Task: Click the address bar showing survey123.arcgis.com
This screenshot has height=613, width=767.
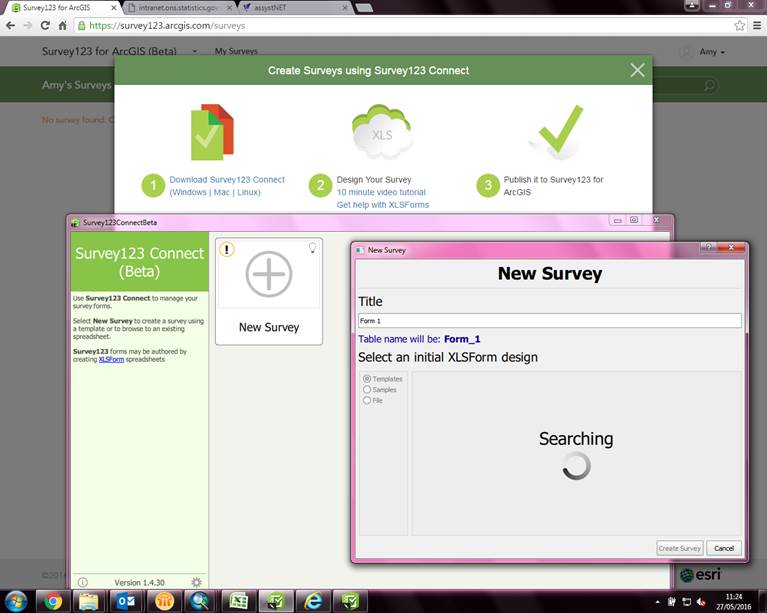Action: point(403,25)
